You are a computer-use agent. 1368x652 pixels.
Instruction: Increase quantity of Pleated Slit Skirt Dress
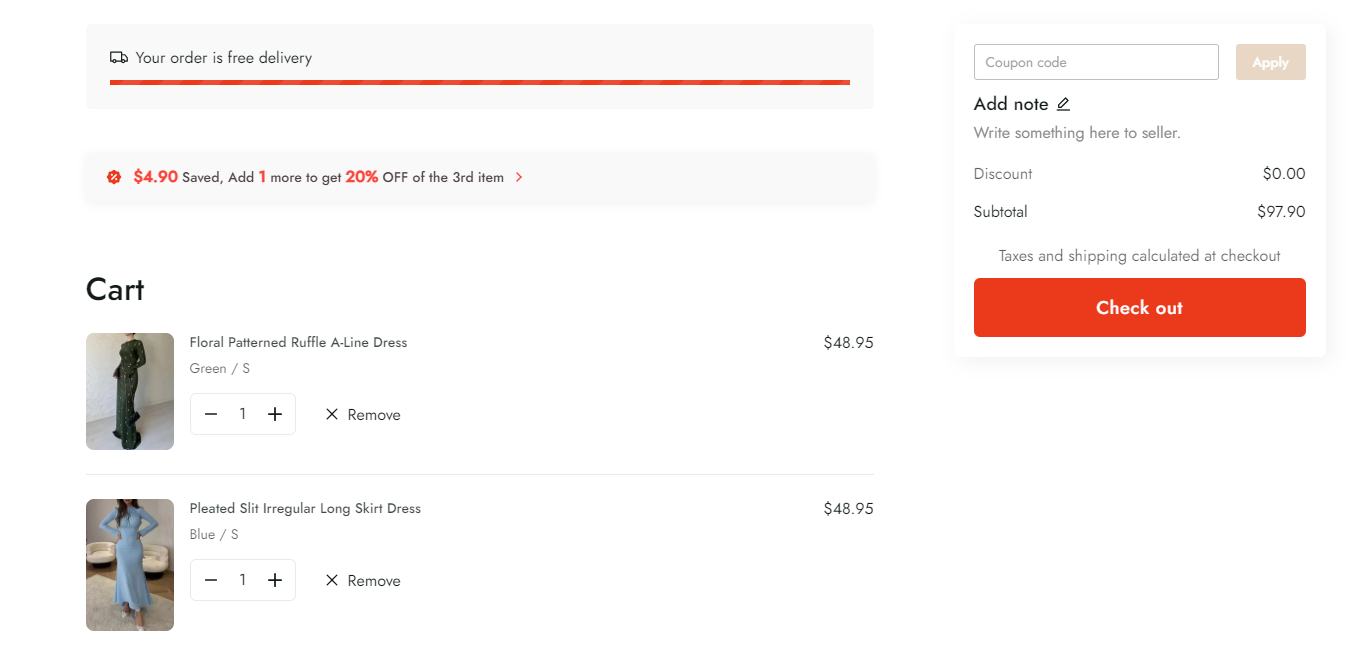tap(275, 580)
